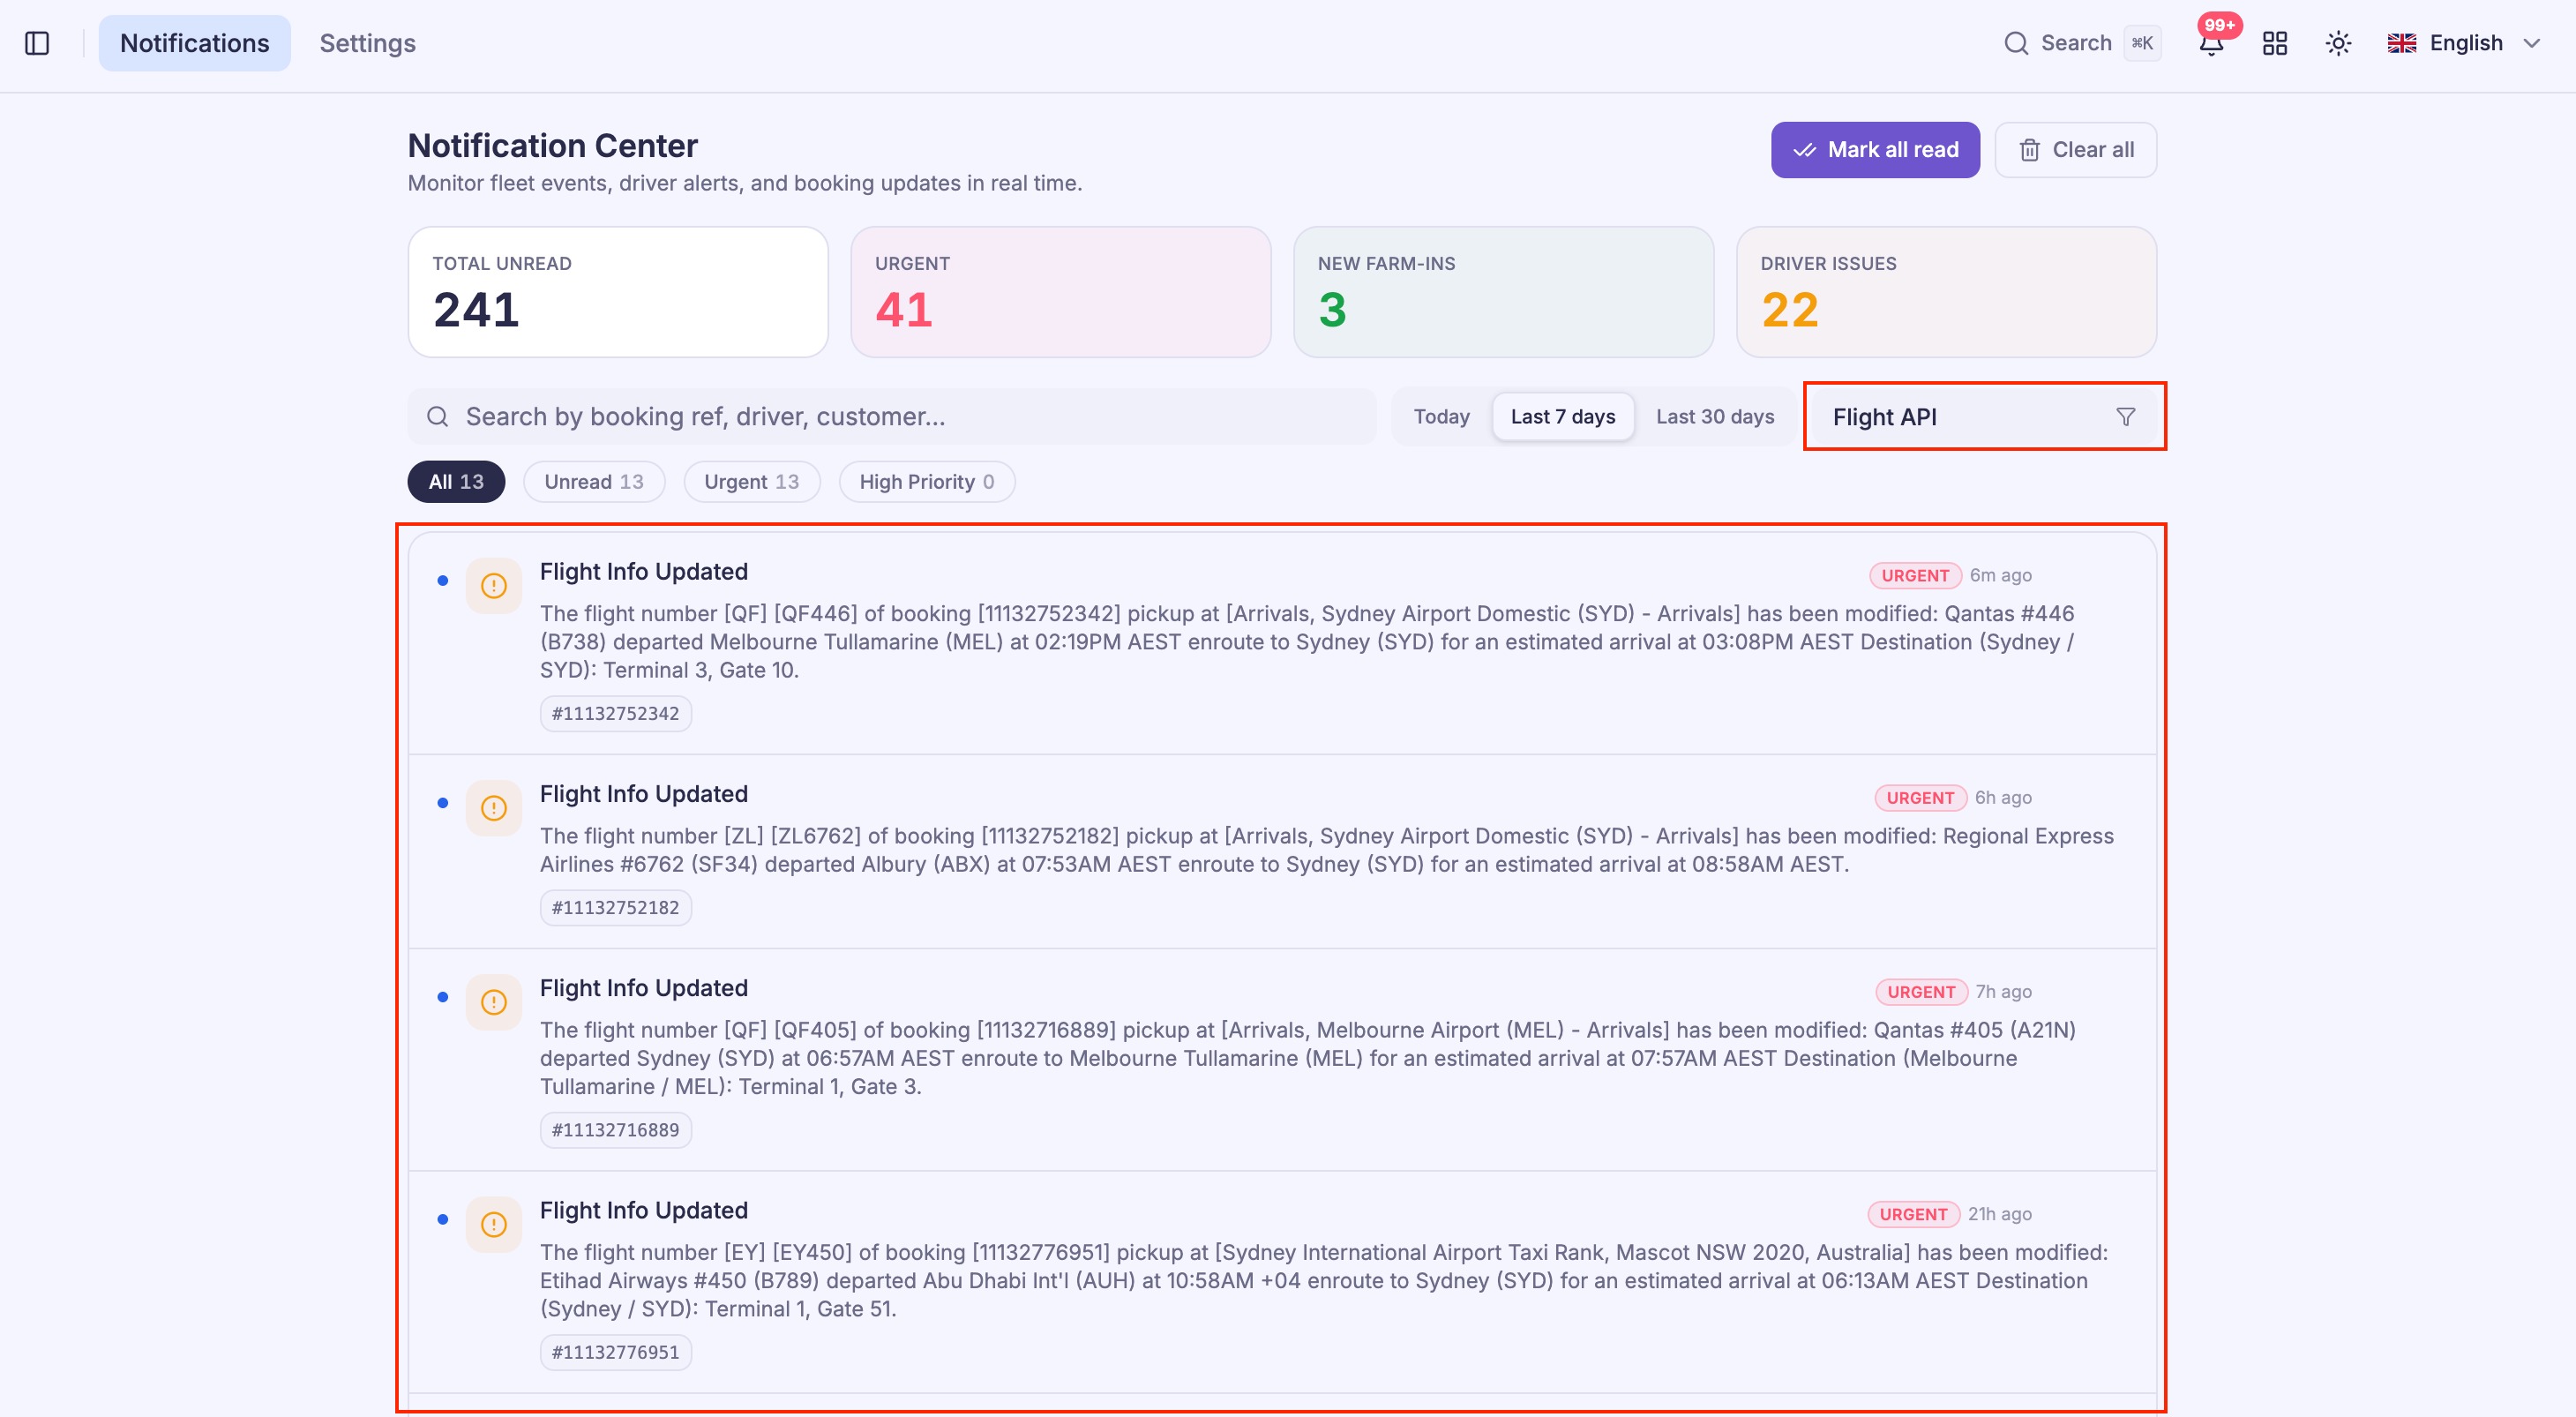Open booking tag #11132716889

tap(616, 1130)
